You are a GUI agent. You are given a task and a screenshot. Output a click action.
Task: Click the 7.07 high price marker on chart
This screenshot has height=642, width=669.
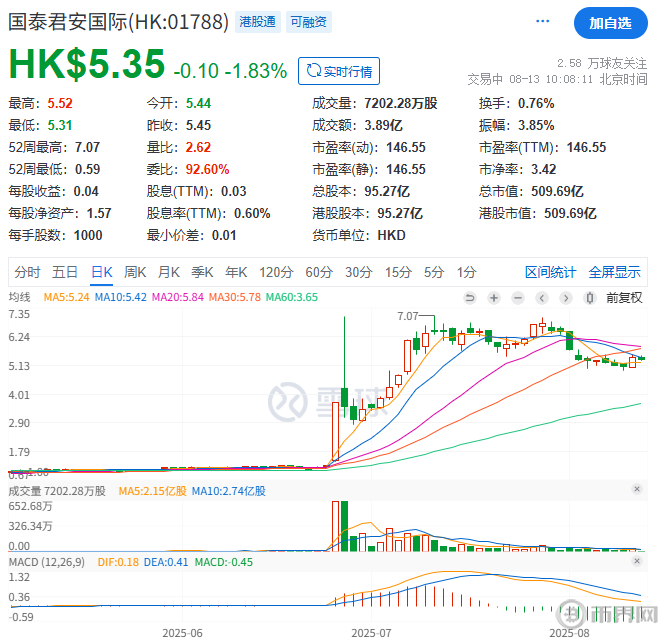pyautogui.click(x=407, y=316)
